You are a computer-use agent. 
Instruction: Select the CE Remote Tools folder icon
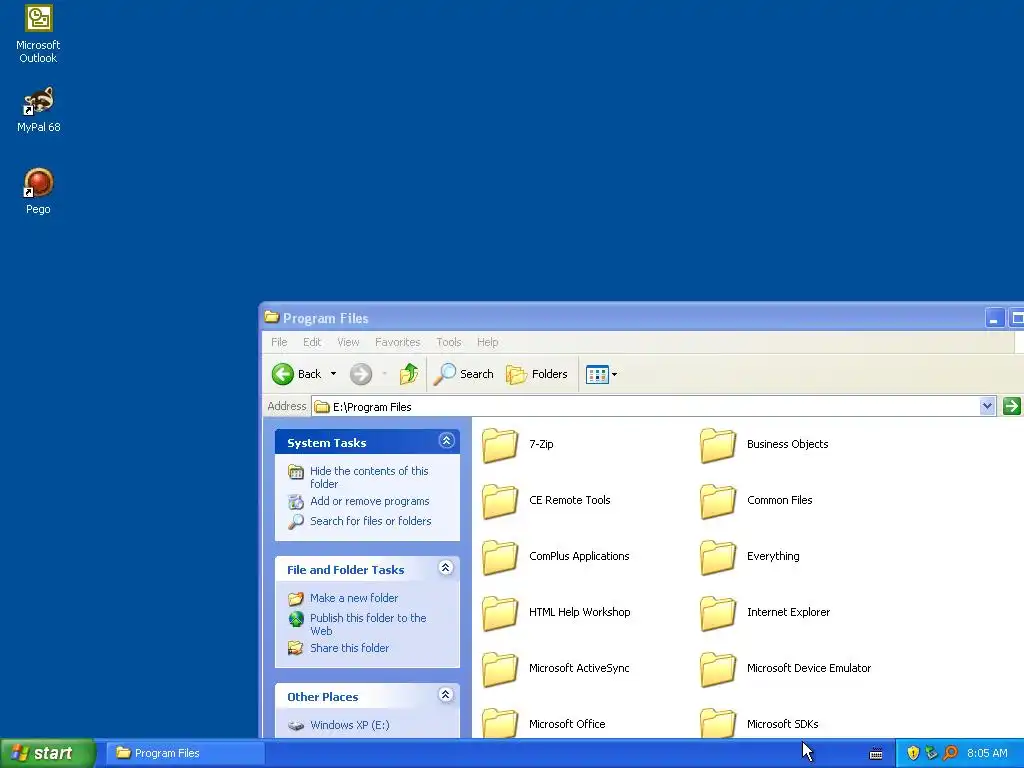click(x=500, y=501)
